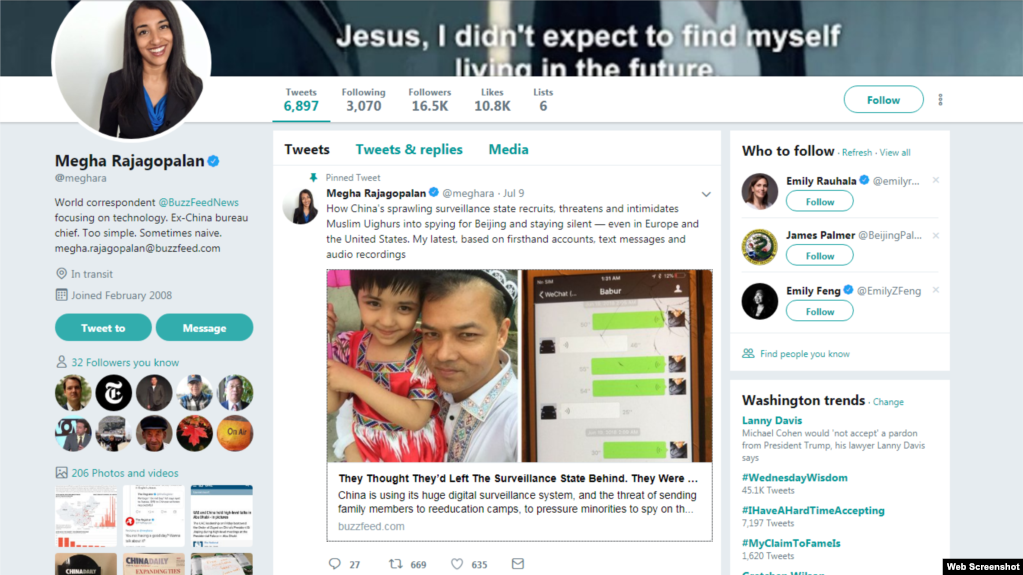The width and height of the screenshot is (1023, 575).
Task: Toggle Follow for James Palmer
Action: [x=819, y=256]
